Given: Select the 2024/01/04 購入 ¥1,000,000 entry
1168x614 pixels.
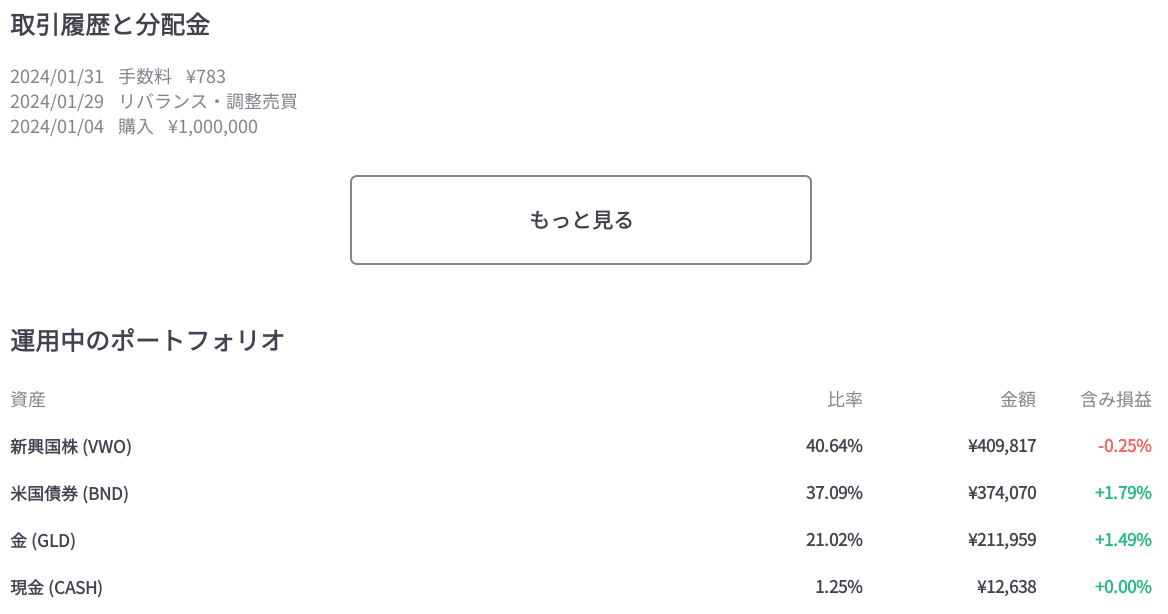Looking at the screenshot, I should [134, 127].
